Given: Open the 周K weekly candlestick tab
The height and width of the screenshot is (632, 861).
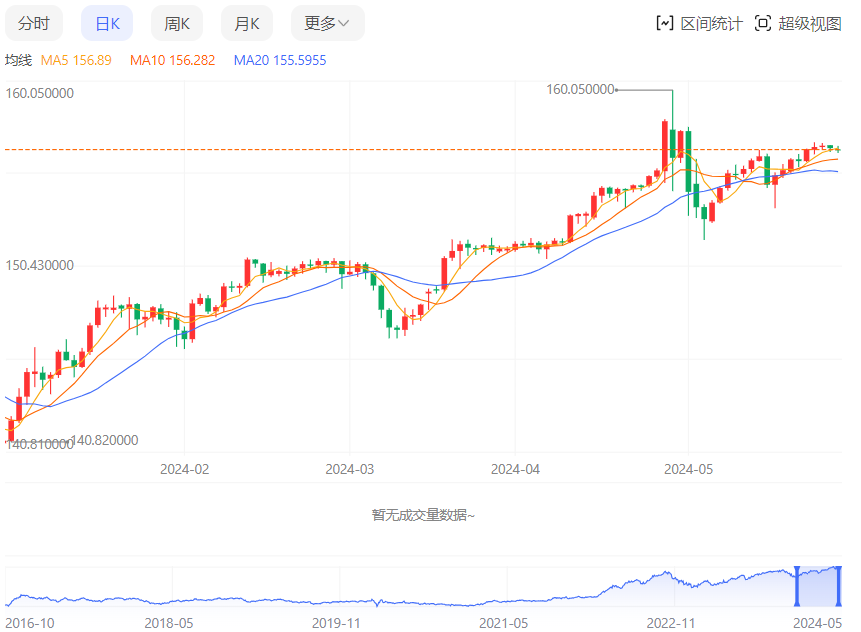Looking at the screenshot, I should (177, 23).
